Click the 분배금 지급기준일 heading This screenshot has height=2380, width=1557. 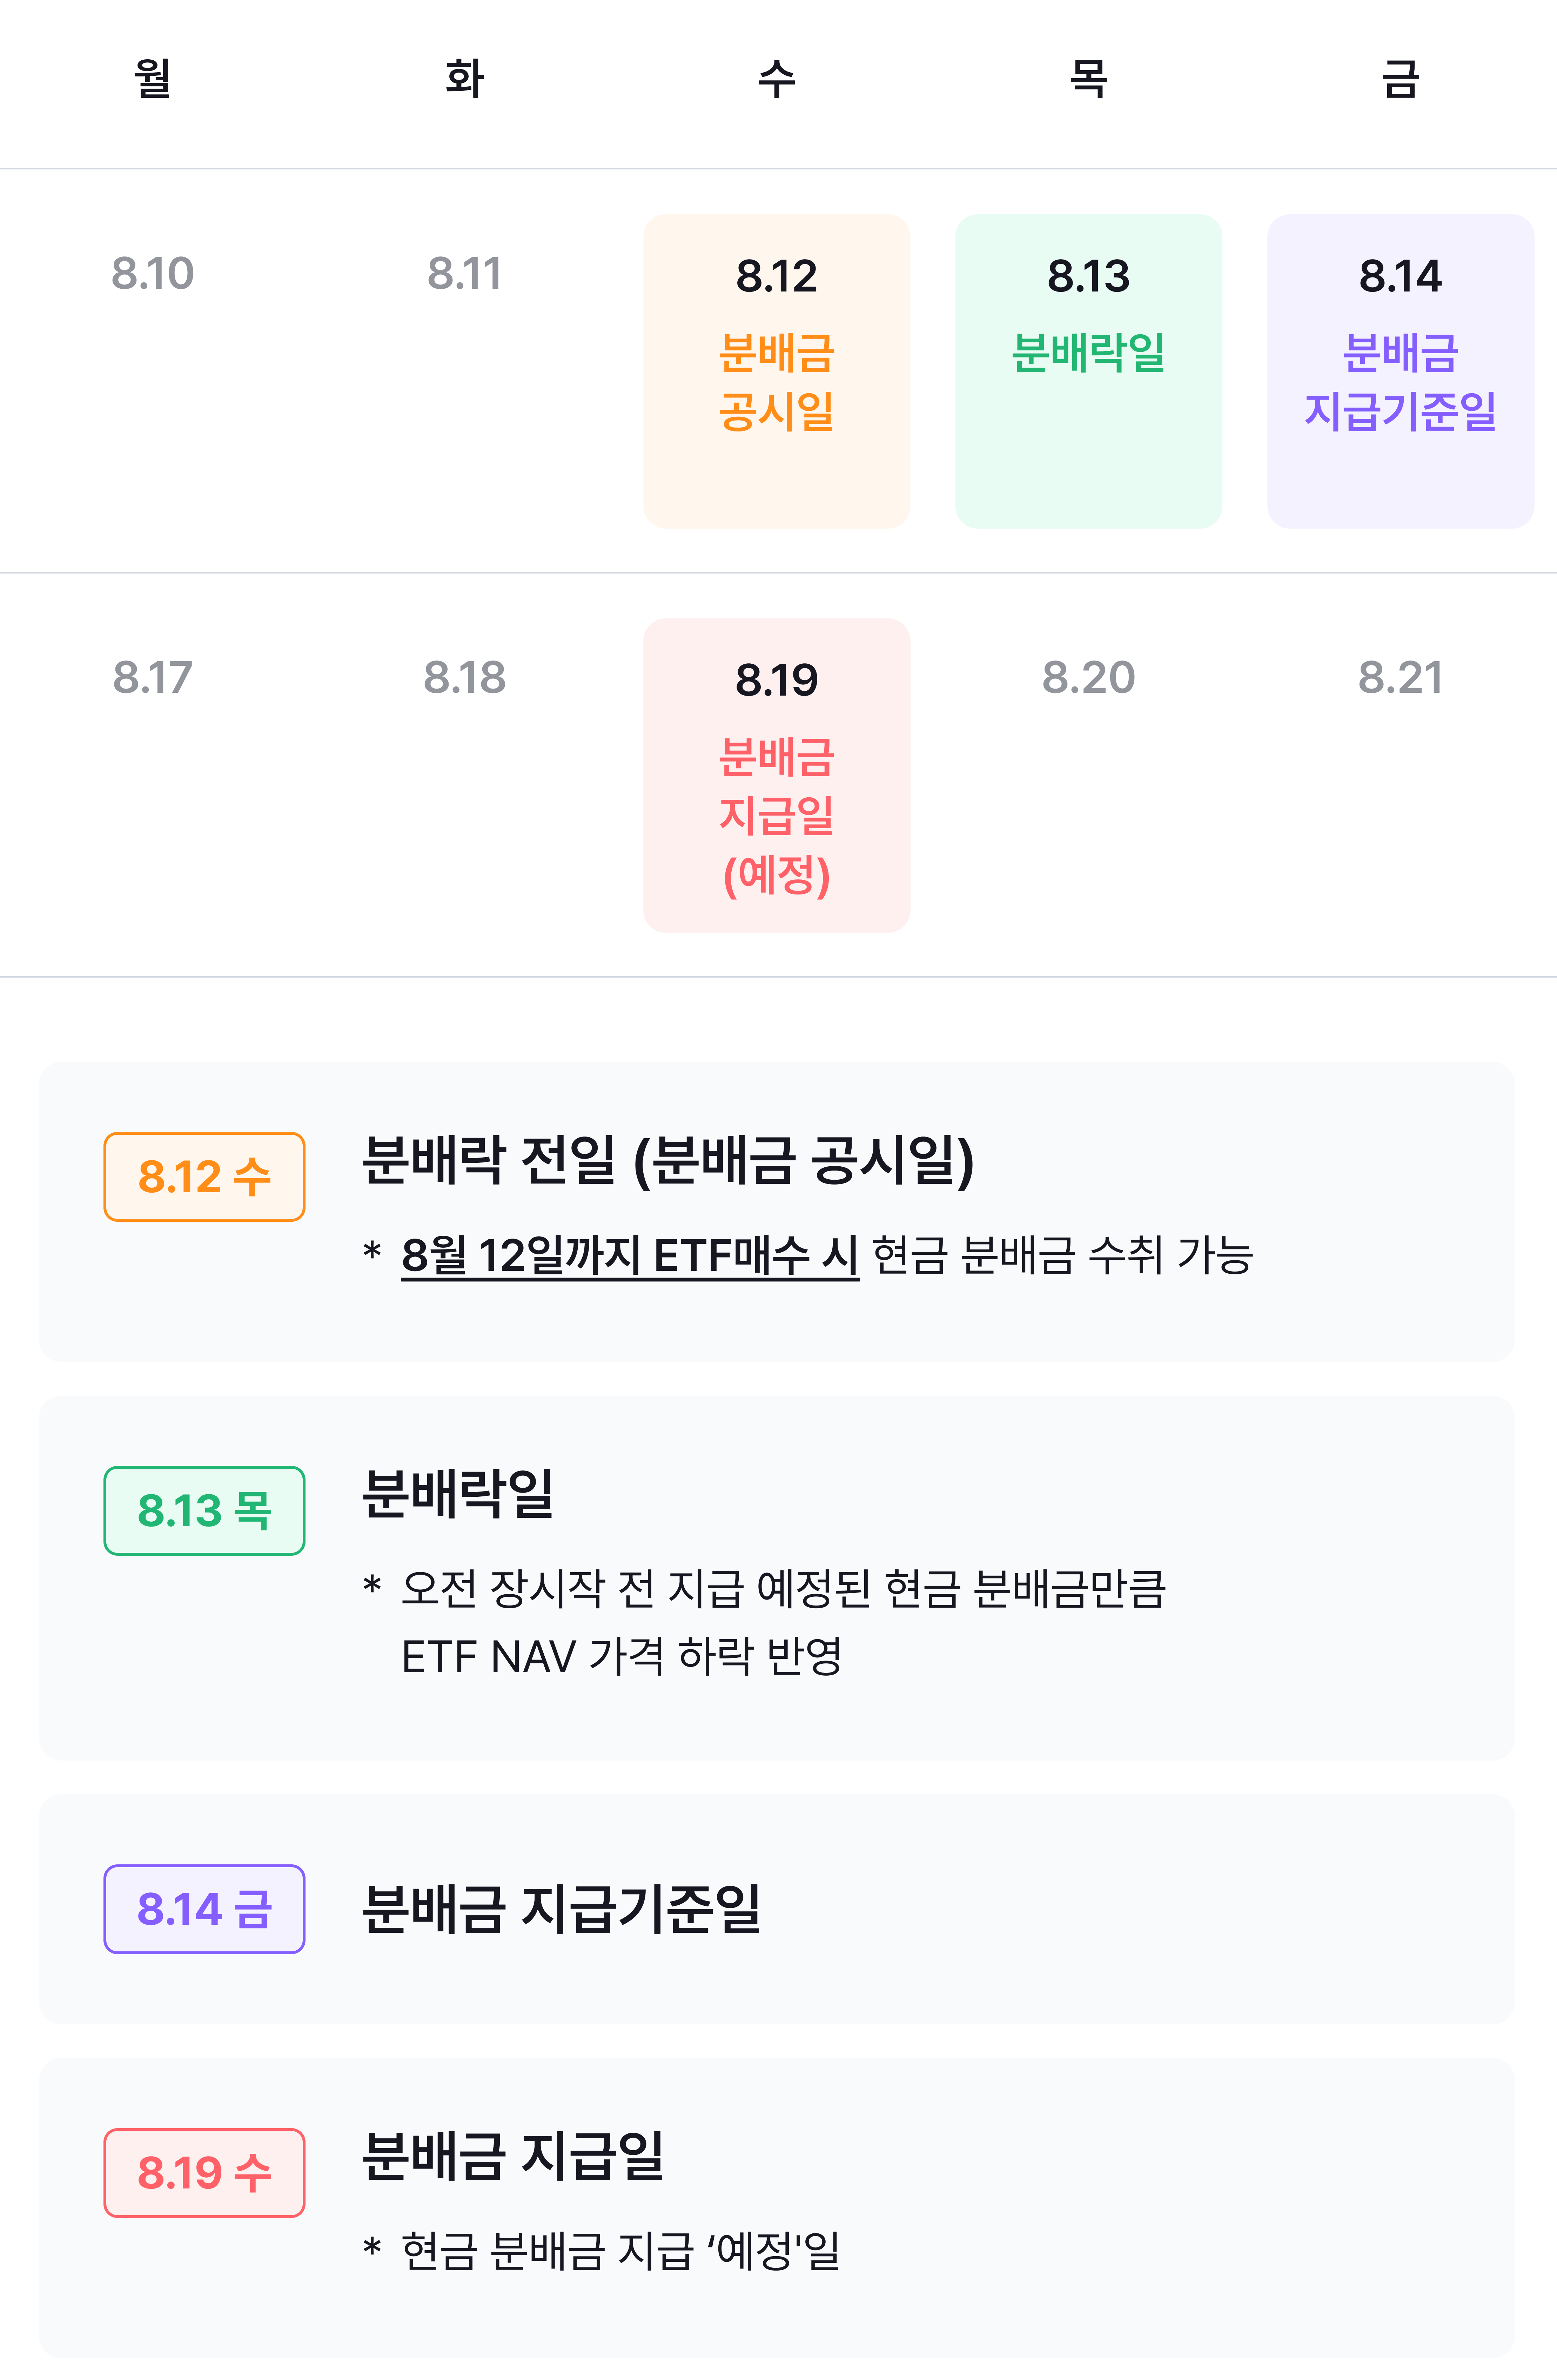pyautogui.click(x=562, y=1909)
